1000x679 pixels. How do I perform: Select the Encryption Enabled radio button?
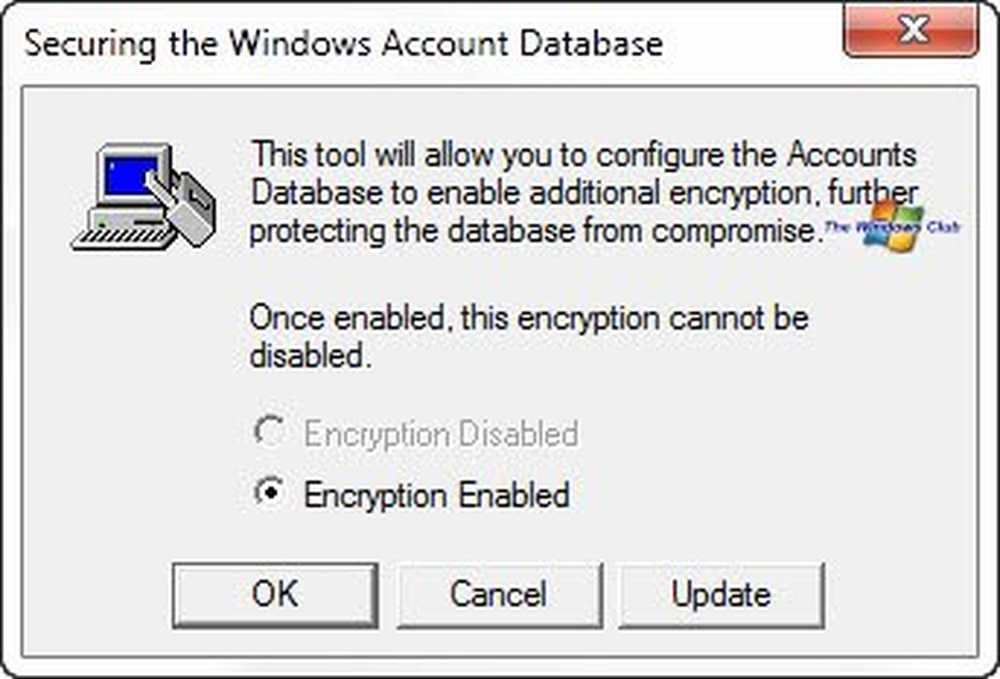tap(270, 492)
